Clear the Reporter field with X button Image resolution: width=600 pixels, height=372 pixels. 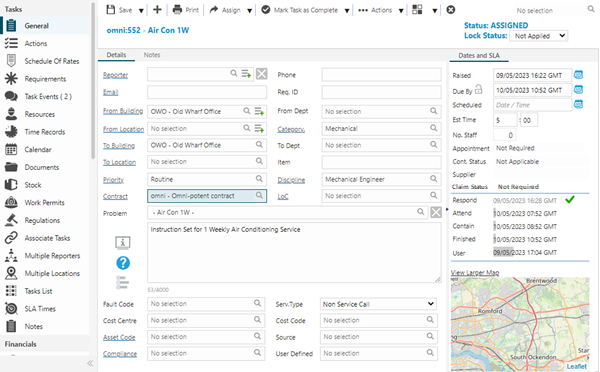pyautogui.click(x=261, y=73)
